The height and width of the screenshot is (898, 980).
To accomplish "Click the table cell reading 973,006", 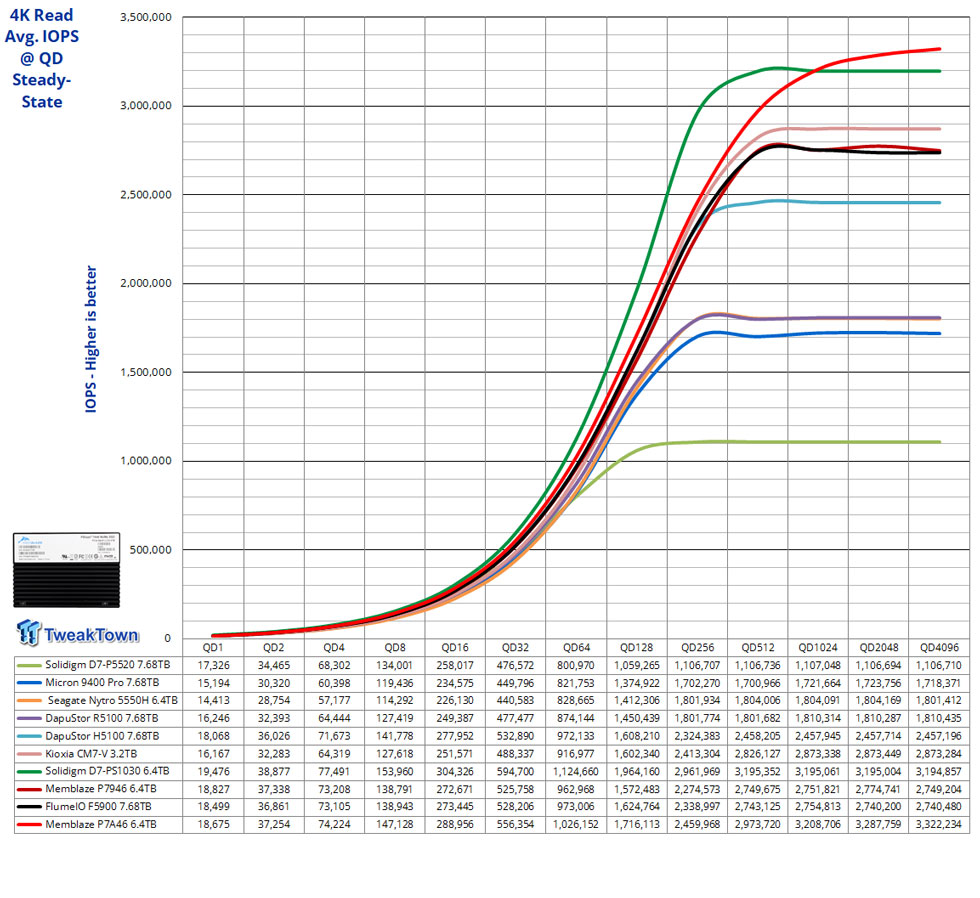I will (576, 807).
